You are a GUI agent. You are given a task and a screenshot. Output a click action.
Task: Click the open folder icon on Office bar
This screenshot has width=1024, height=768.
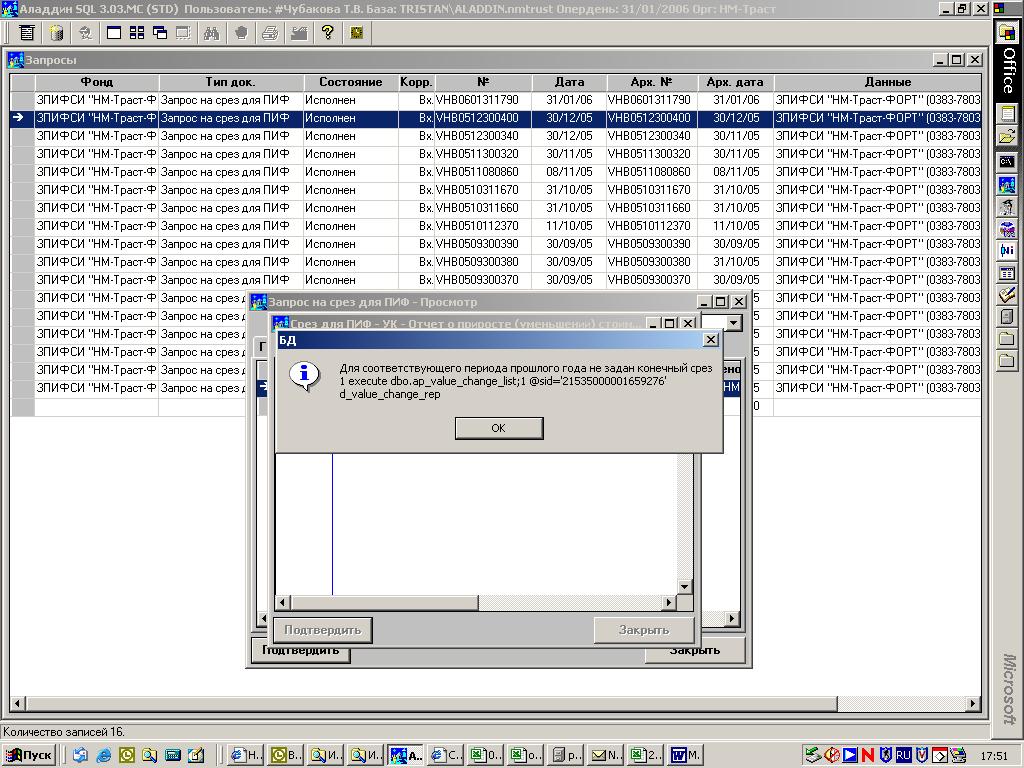click(1007, 136)
